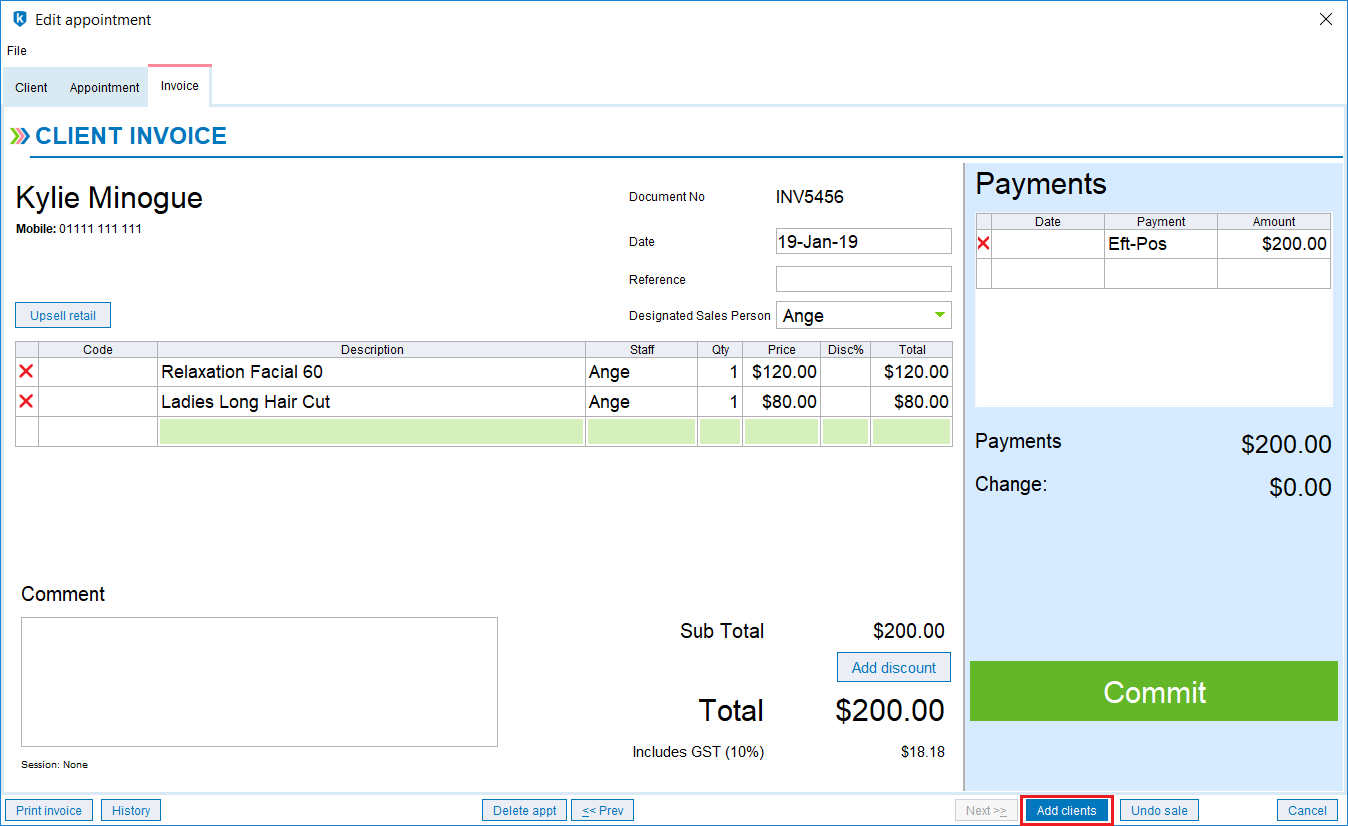Viewport: 1348px width, 826px height.
Task: Click Qty cell for Relaxation Facial 60
Action: [720, 372]
